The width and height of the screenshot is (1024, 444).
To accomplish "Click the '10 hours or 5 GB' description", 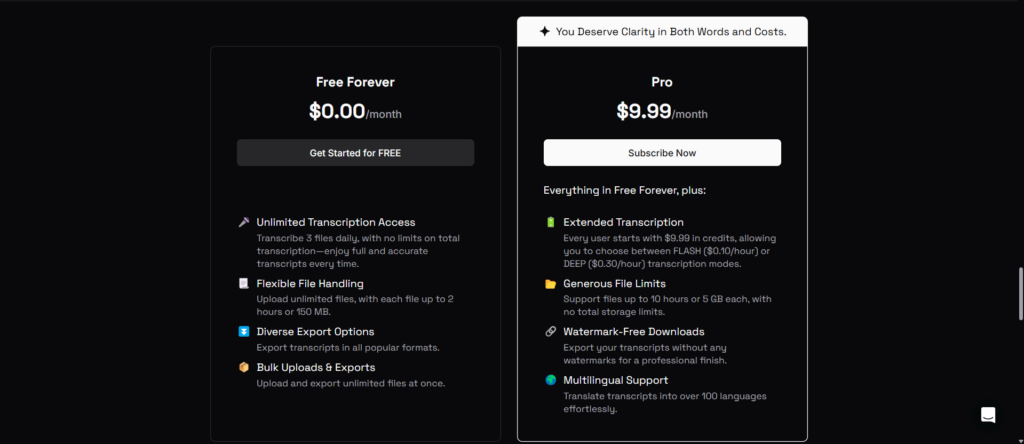I will point(667,306).
